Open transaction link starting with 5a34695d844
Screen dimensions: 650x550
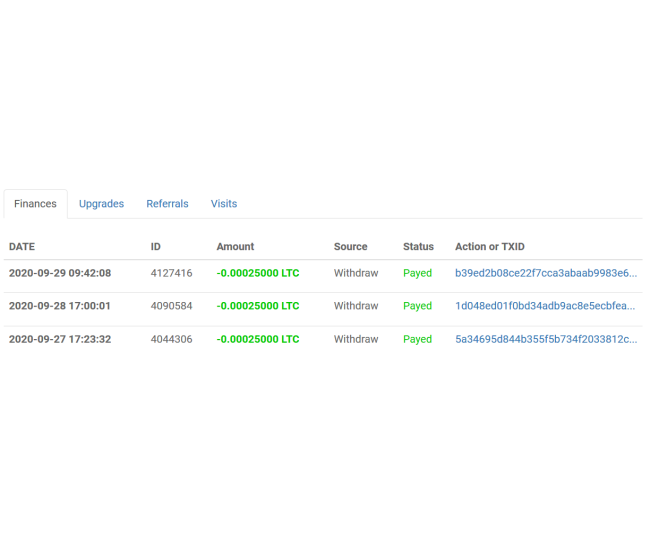tap(545, 339)
